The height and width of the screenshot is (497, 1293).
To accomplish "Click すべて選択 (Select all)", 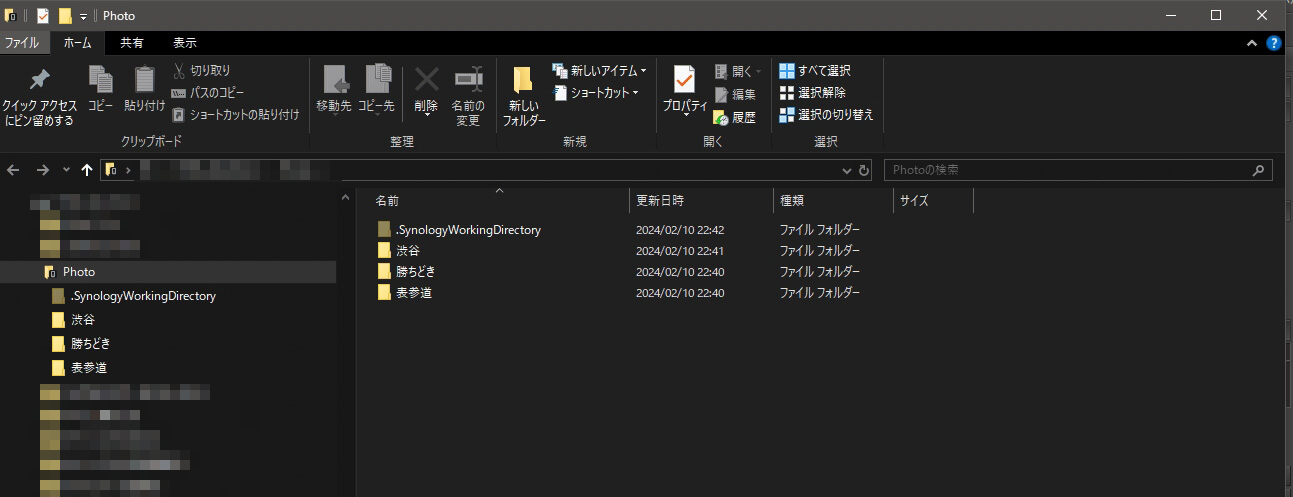I will point(815,71).
